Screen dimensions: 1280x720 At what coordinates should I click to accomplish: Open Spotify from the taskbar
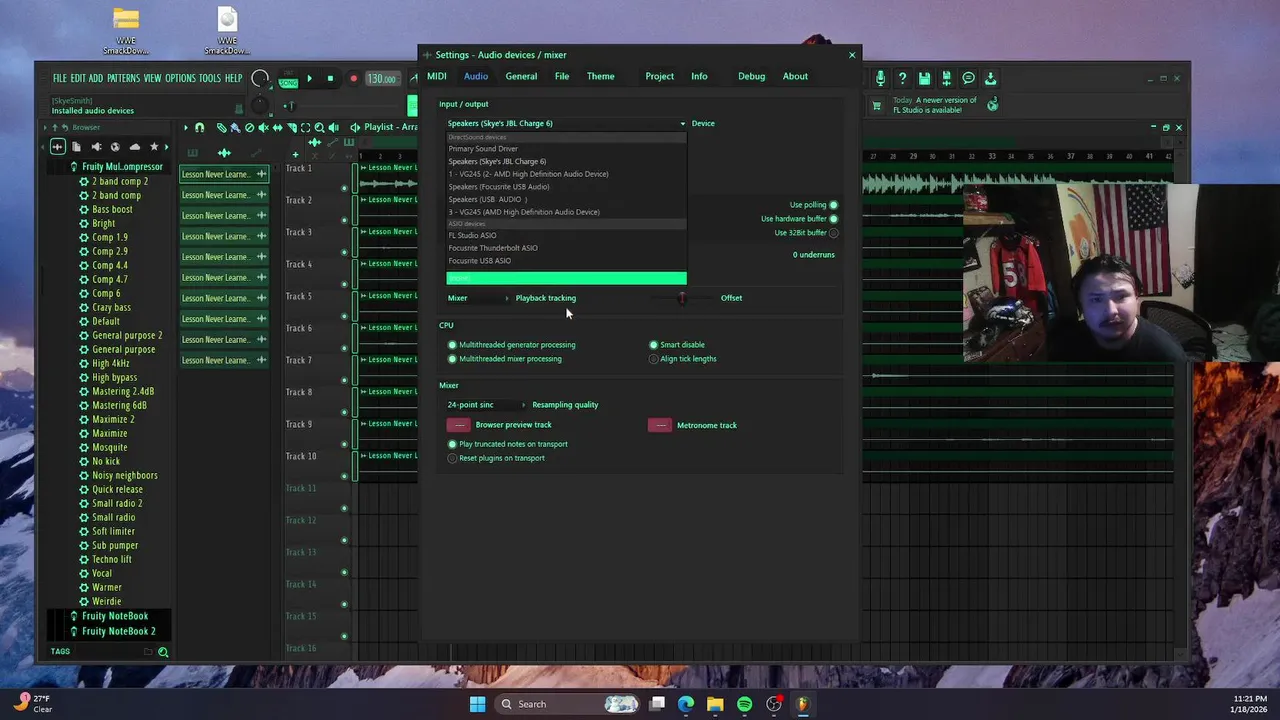pos(744,704)
